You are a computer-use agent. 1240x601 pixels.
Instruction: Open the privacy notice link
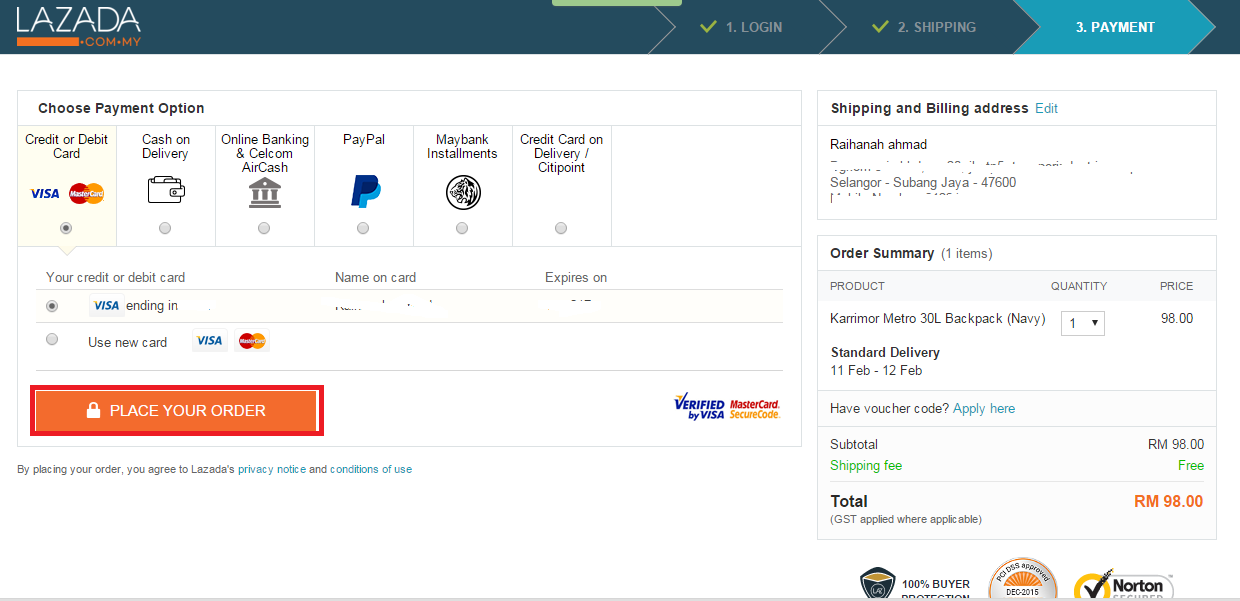coord(272,469)
